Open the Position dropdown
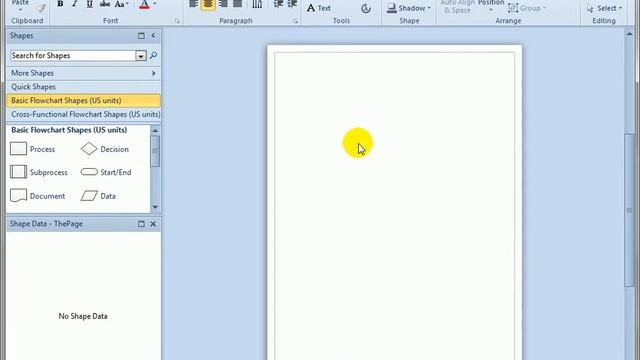The image size is (640, 360). (491, 5)
